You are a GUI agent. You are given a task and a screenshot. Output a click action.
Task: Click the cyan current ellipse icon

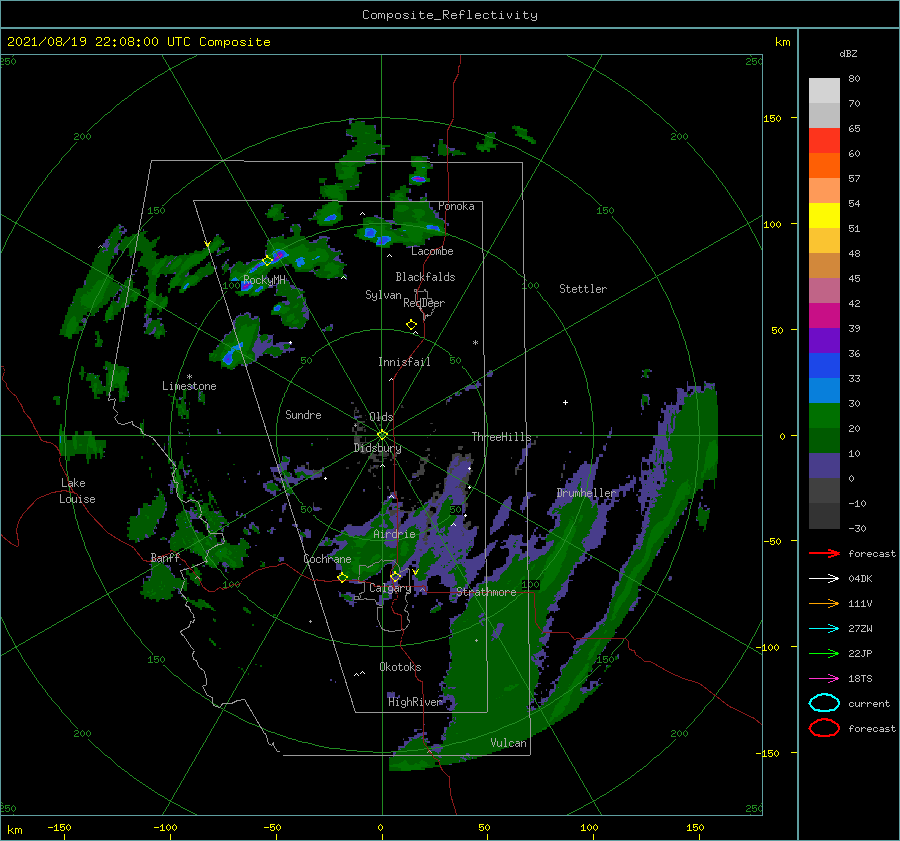point(824,703)
